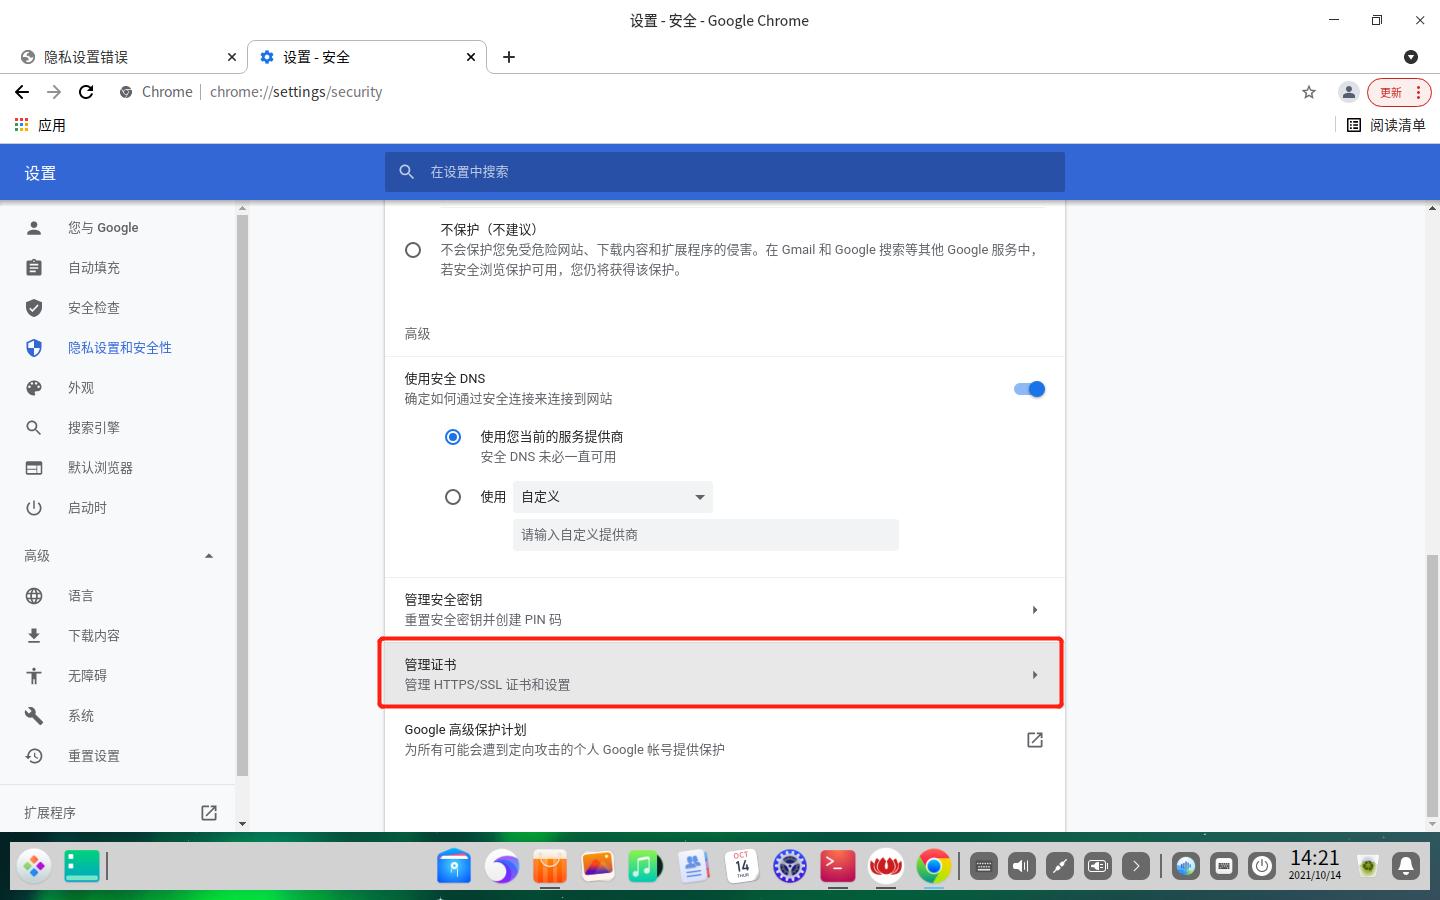The image size is (1440, 900).
Task: Click the address bar URL chrome://settings/security
Action: point(296,92)
